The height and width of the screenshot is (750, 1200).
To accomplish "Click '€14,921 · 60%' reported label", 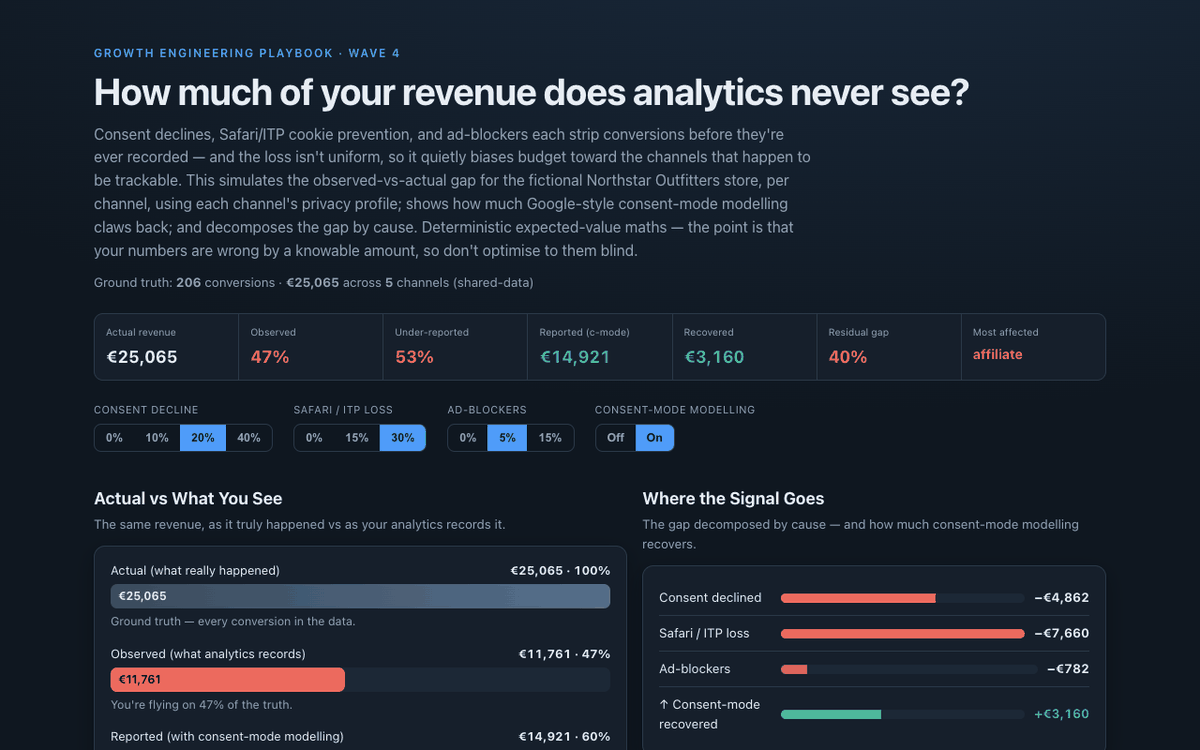I will [564, 736].
